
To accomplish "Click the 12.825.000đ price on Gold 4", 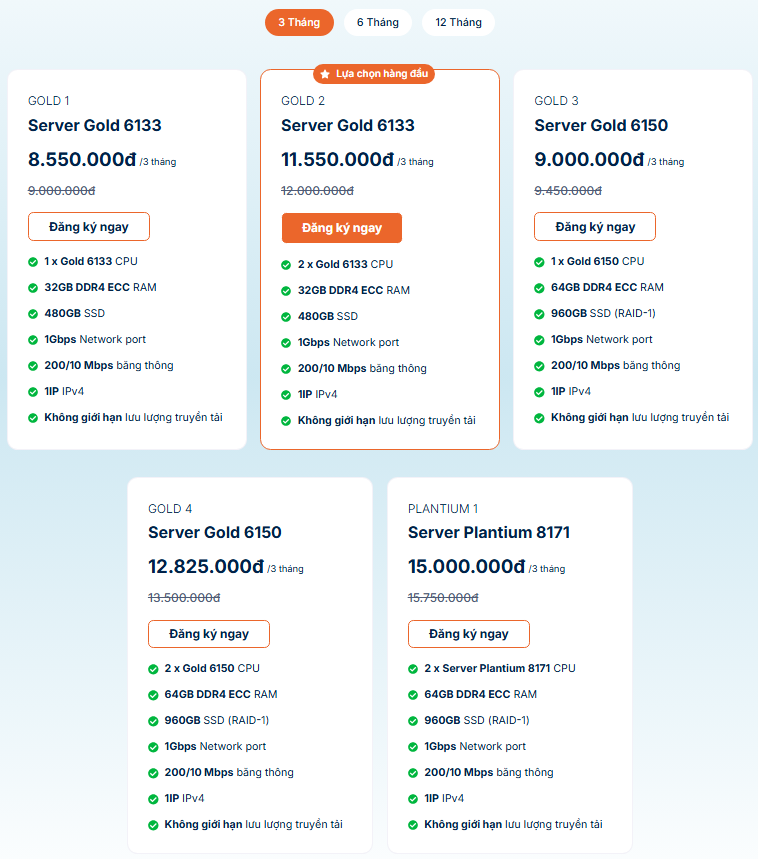I will point(206,566).
